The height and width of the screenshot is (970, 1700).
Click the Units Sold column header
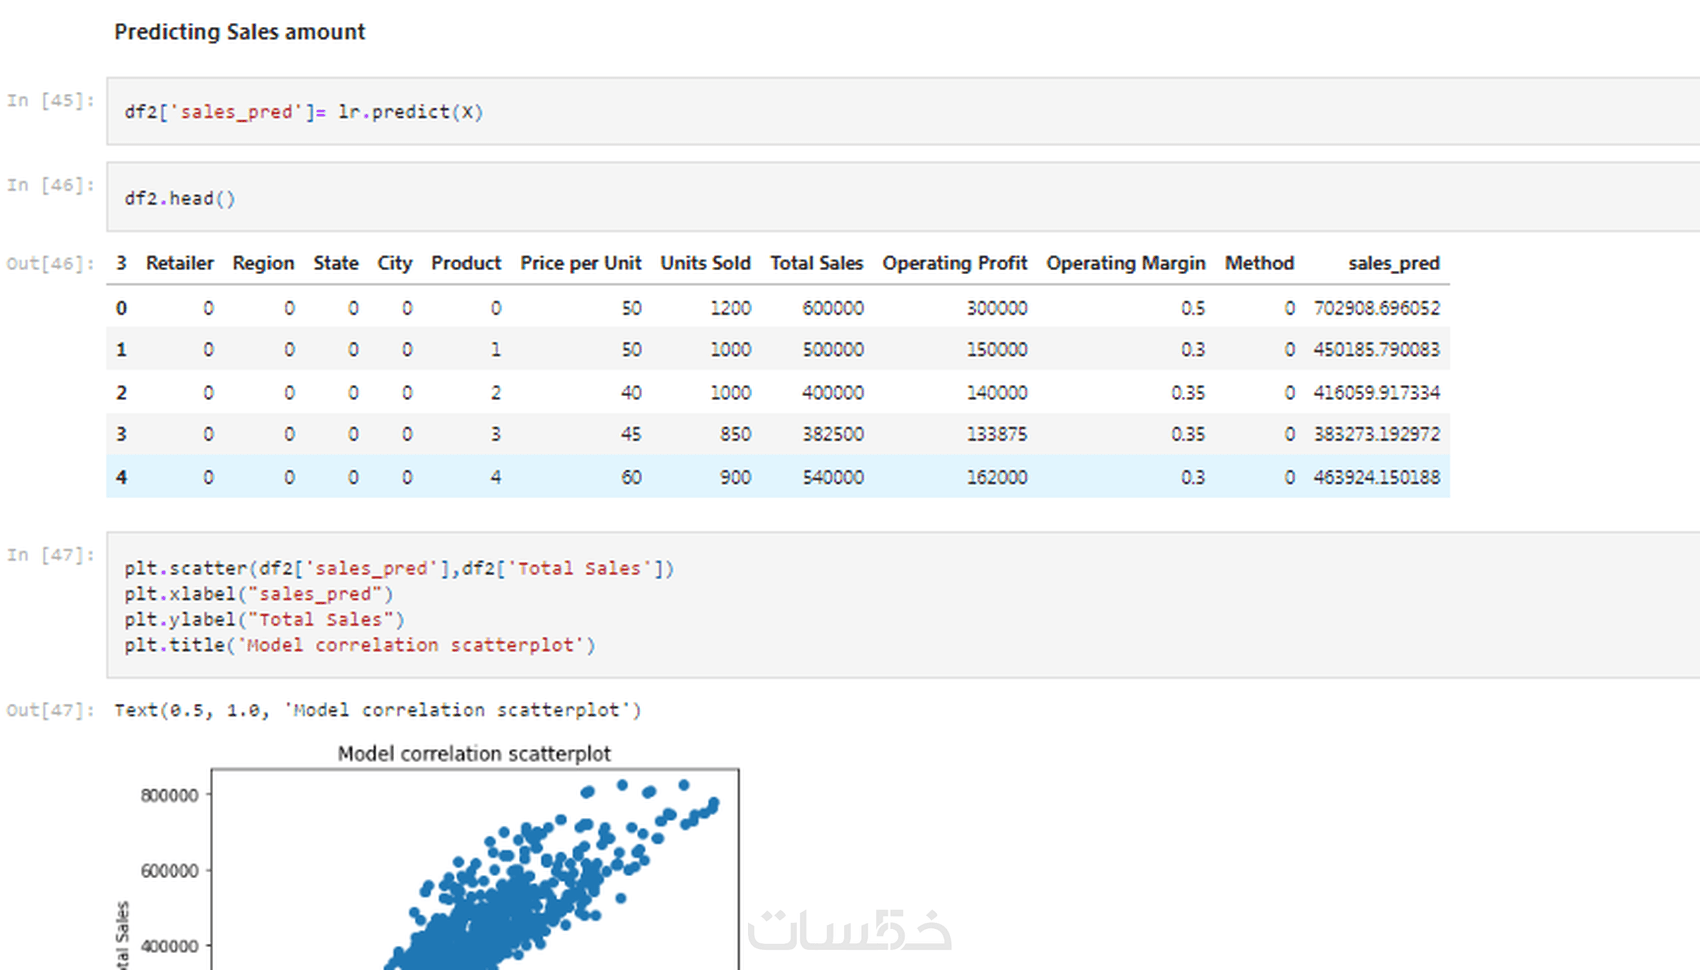click(x=705, y=263)
